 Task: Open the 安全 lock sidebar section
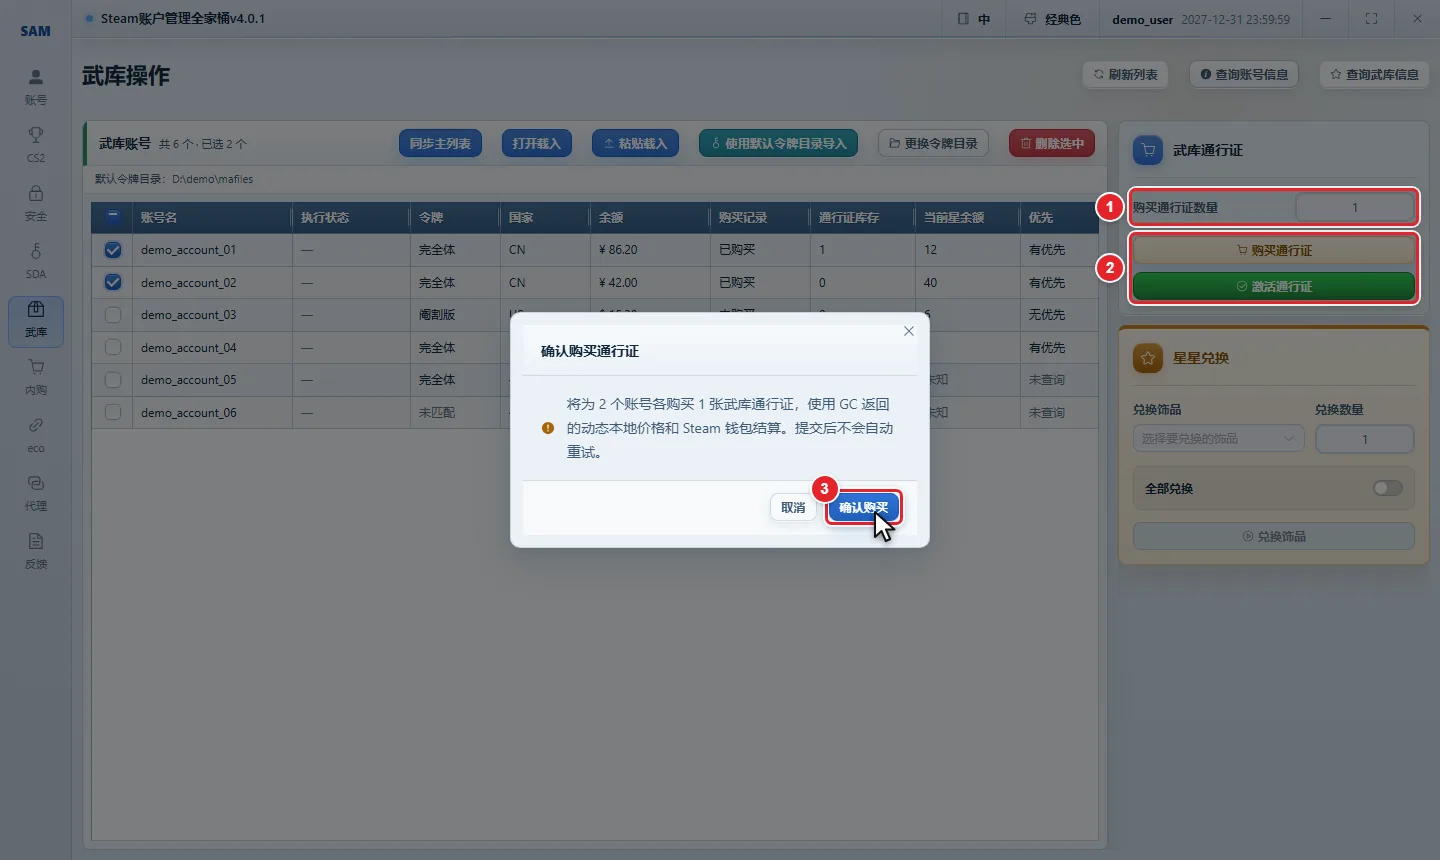point(36,203)
